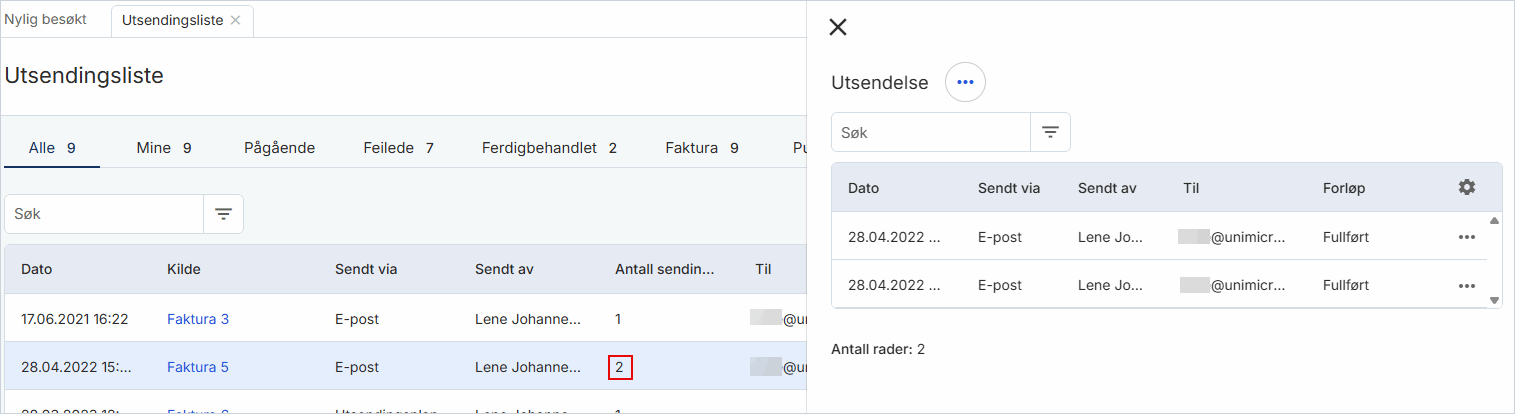Image resolution: width=1515 pixels, height=414 pixels.
Task: Sort by Sendt av in main list
Action: pos(503,269)
